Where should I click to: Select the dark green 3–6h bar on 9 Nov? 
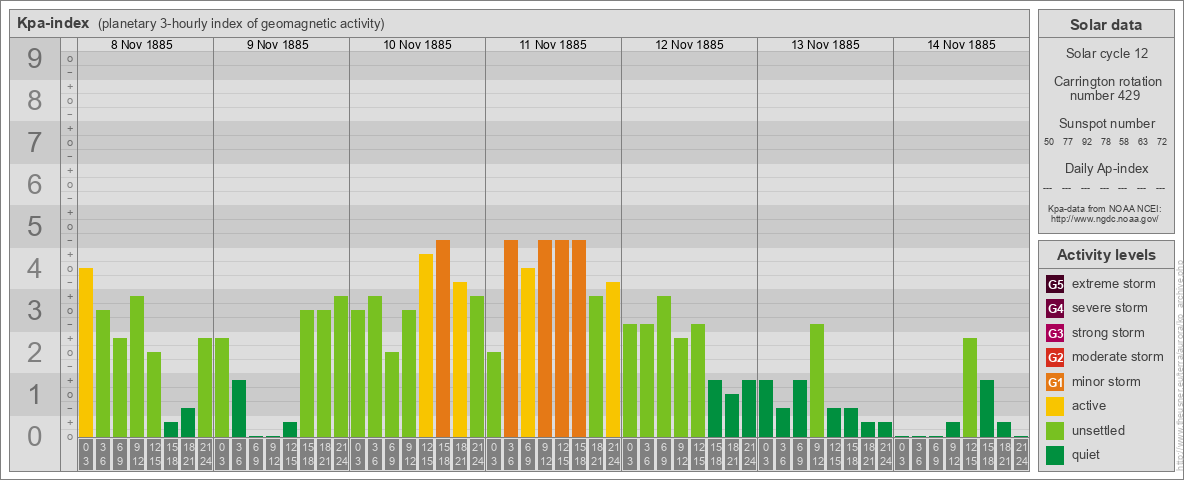(239, 408)
